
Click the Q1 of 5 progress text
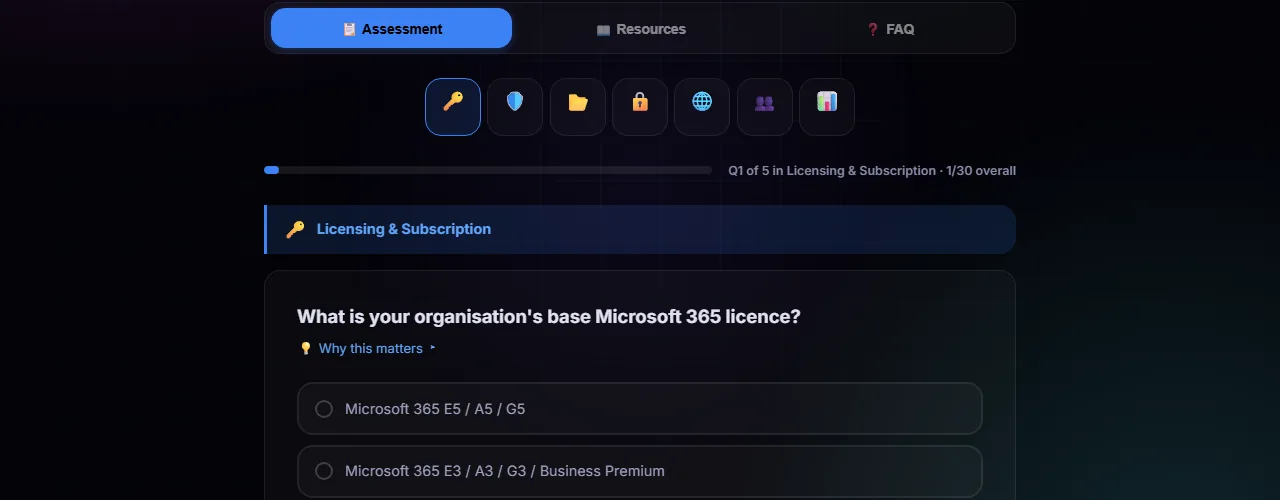(x=871, y=171)
